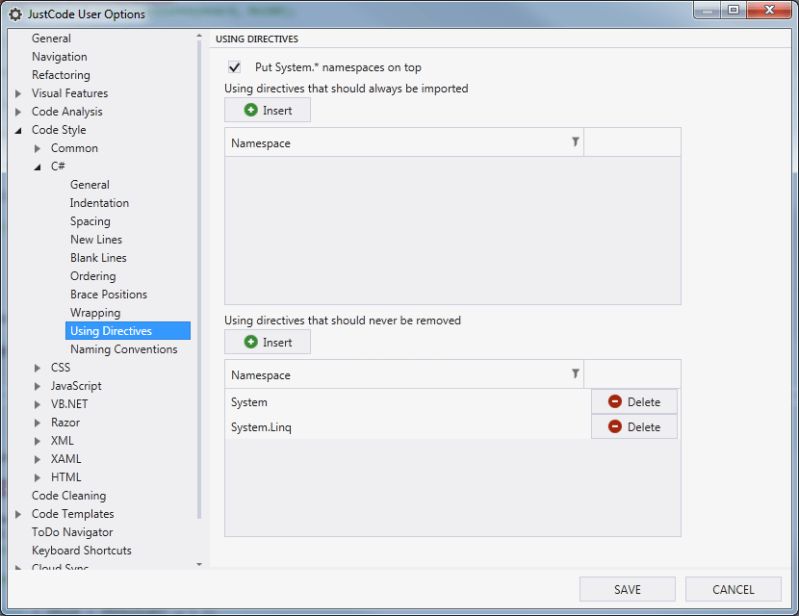This screenshot has width=799, height=616.
Task: Close the JustCode User Options window
Action: coord(769,10)
